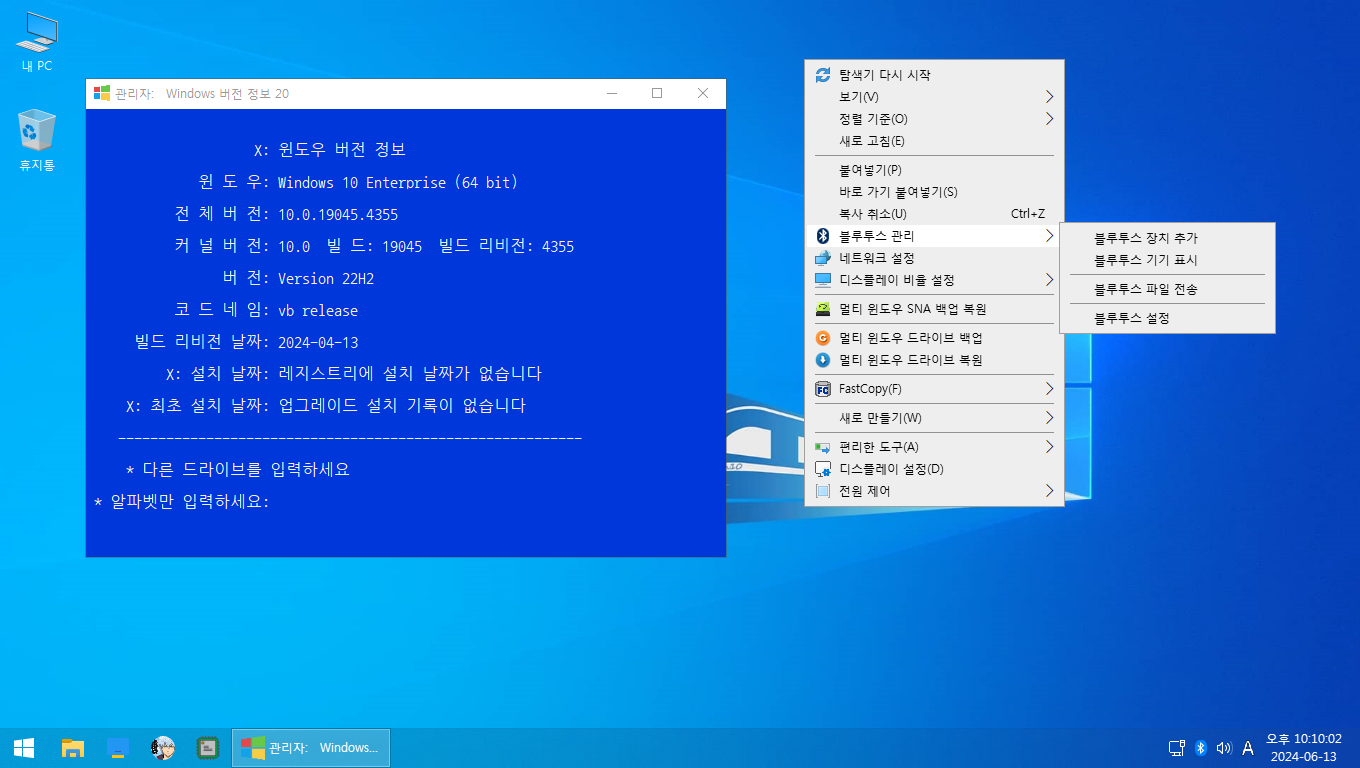Maximize the Windows 버전 정보 window
The image size is (1360, 768).
point(657,93)
